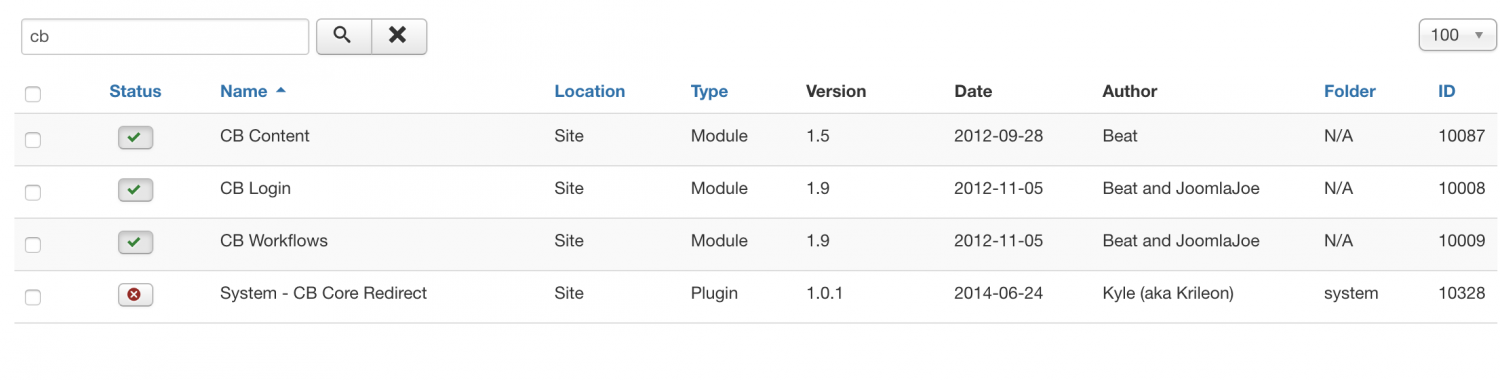Sort extensions by Type column
The width and height of the screenshot is (1500, 380).
709,91
